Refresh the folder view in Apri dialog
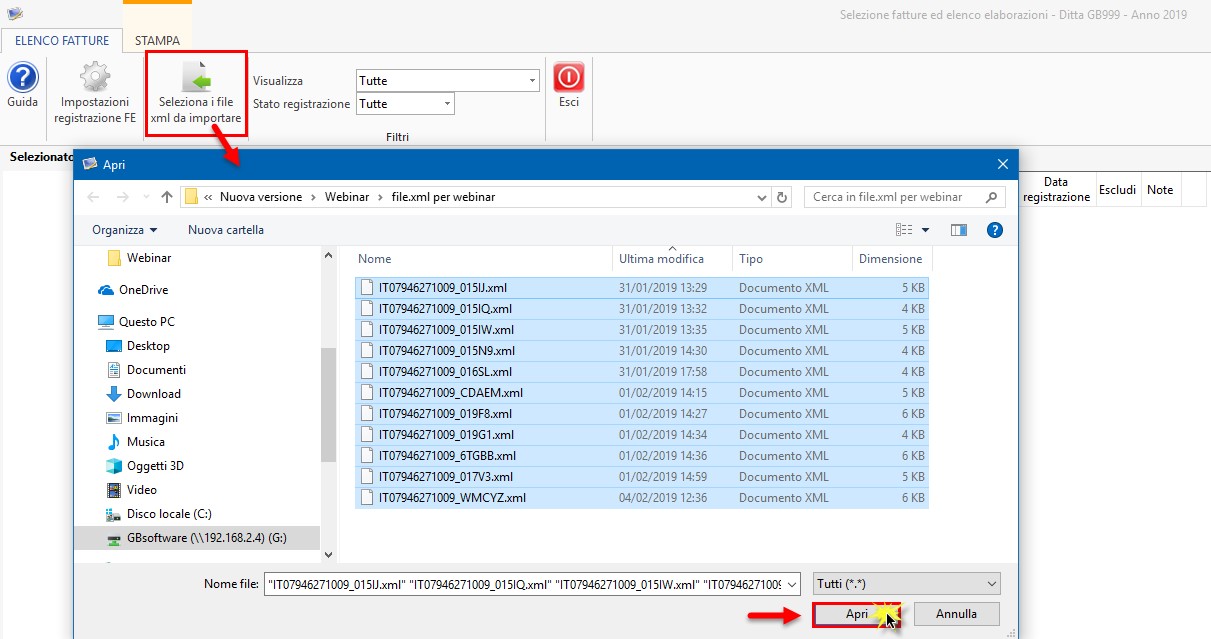 pos(783,197)
